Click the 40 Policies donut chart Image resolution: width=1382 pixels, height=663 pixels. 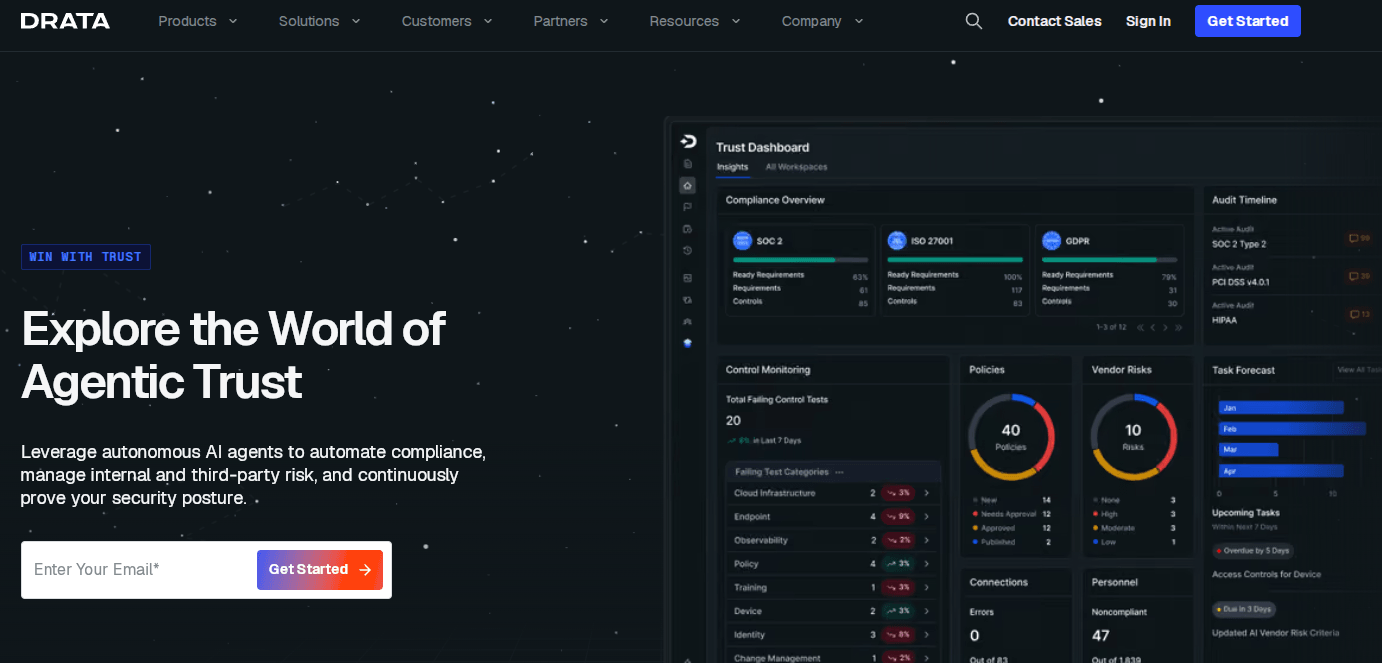1011,437
